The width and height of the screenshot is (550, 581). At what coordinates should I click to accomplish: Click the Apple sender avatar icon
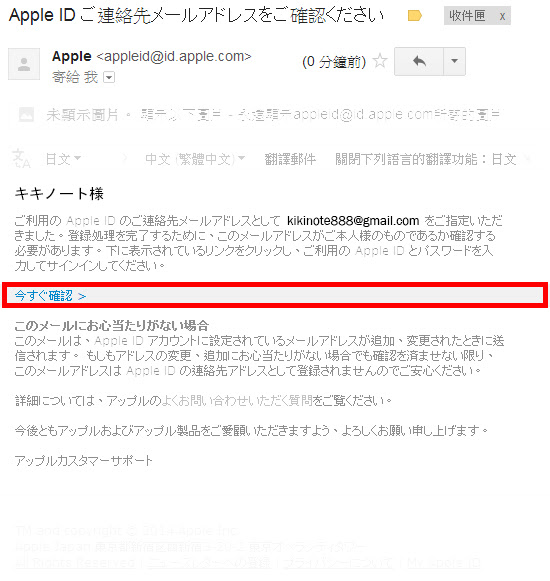click(x=24, y=64)
